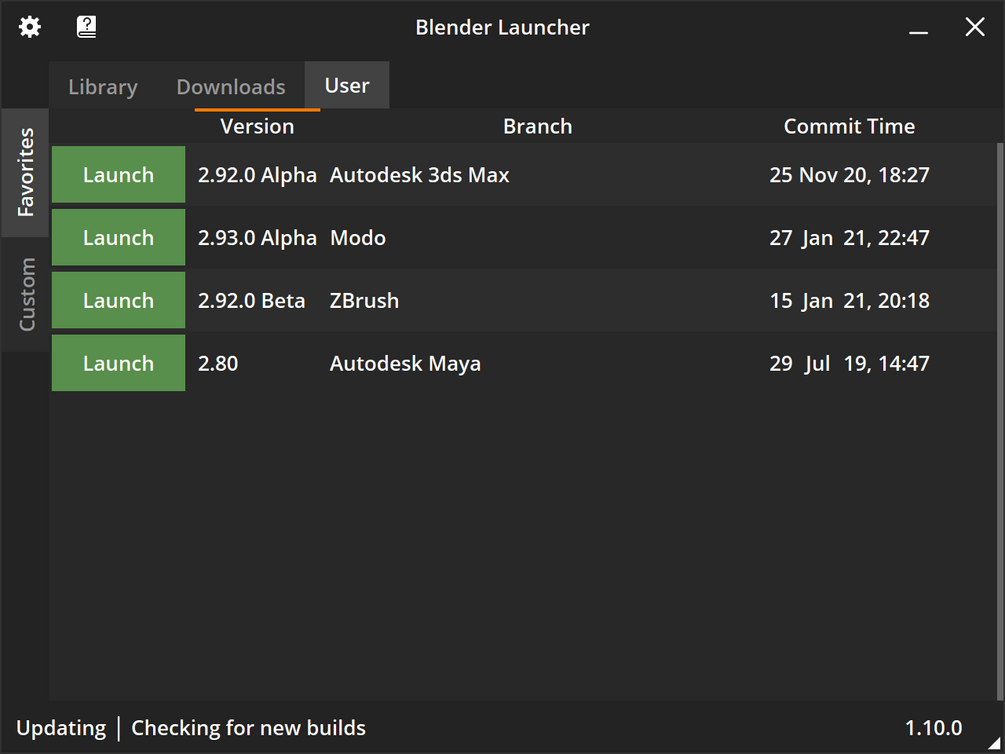The image size is (1005, 754).
Task: Open the Favorites side tab
Action: (x=26, y=172)
